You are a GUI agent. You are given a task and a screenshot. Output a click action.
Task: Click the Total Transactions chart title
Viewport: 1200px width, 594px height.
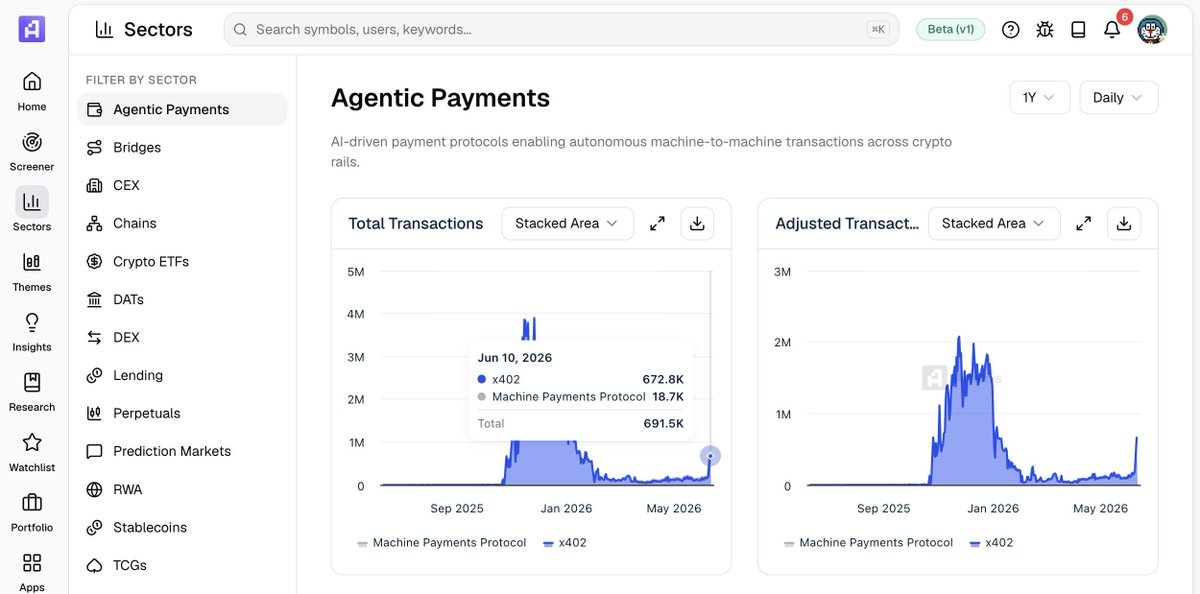(416, 224)
